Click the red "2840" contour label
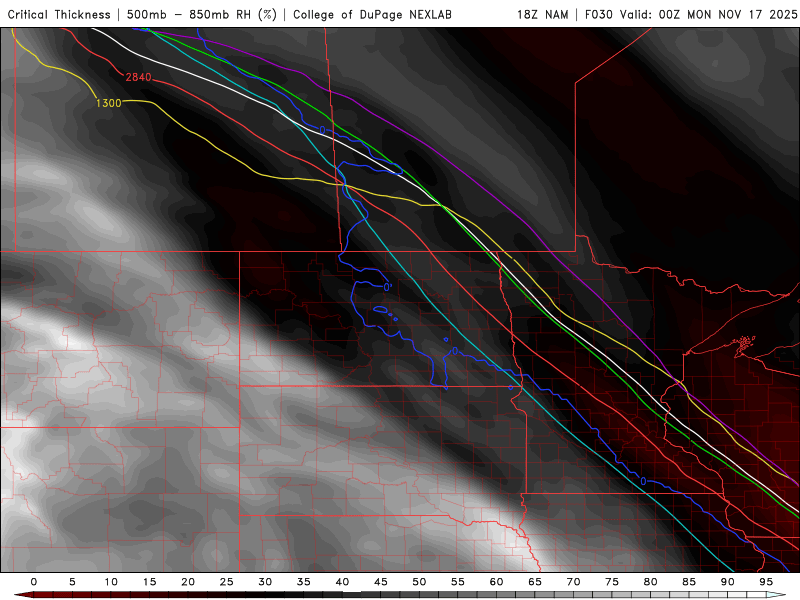Screen dimensions: 800x600 (138, 77)
